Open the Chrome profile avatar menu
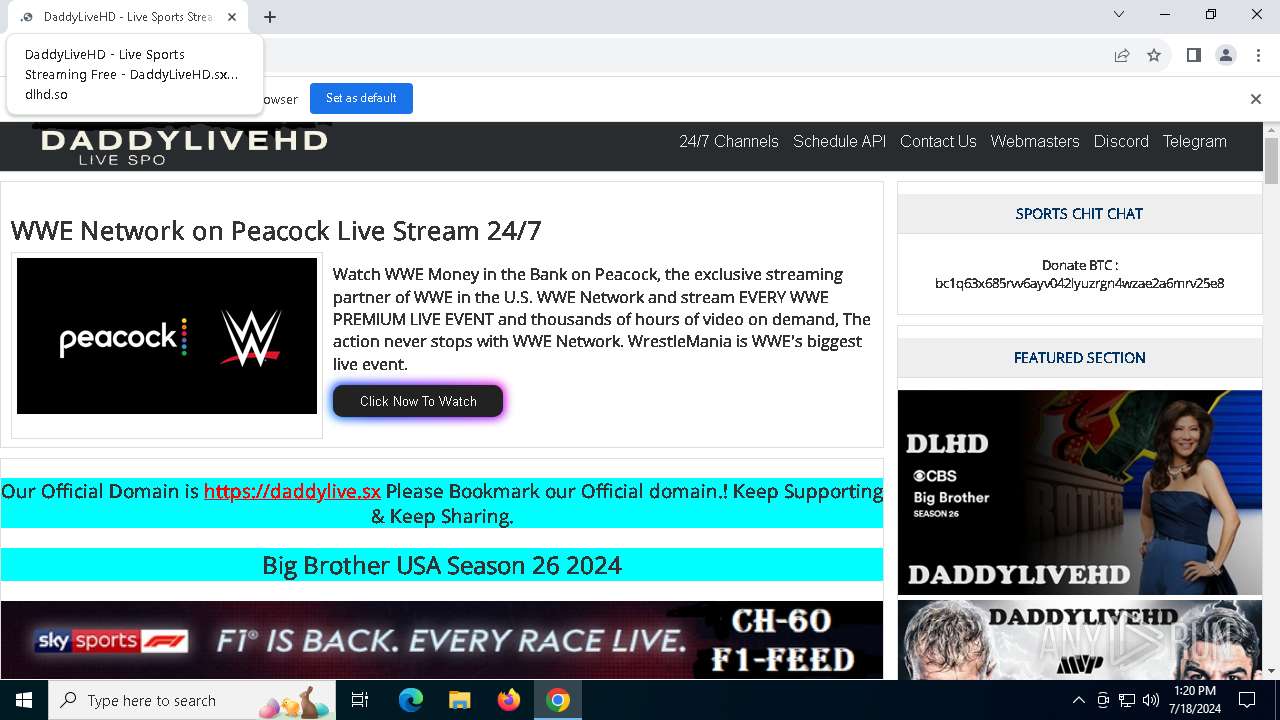1280x720 pixels. [x=1226, y=55]
